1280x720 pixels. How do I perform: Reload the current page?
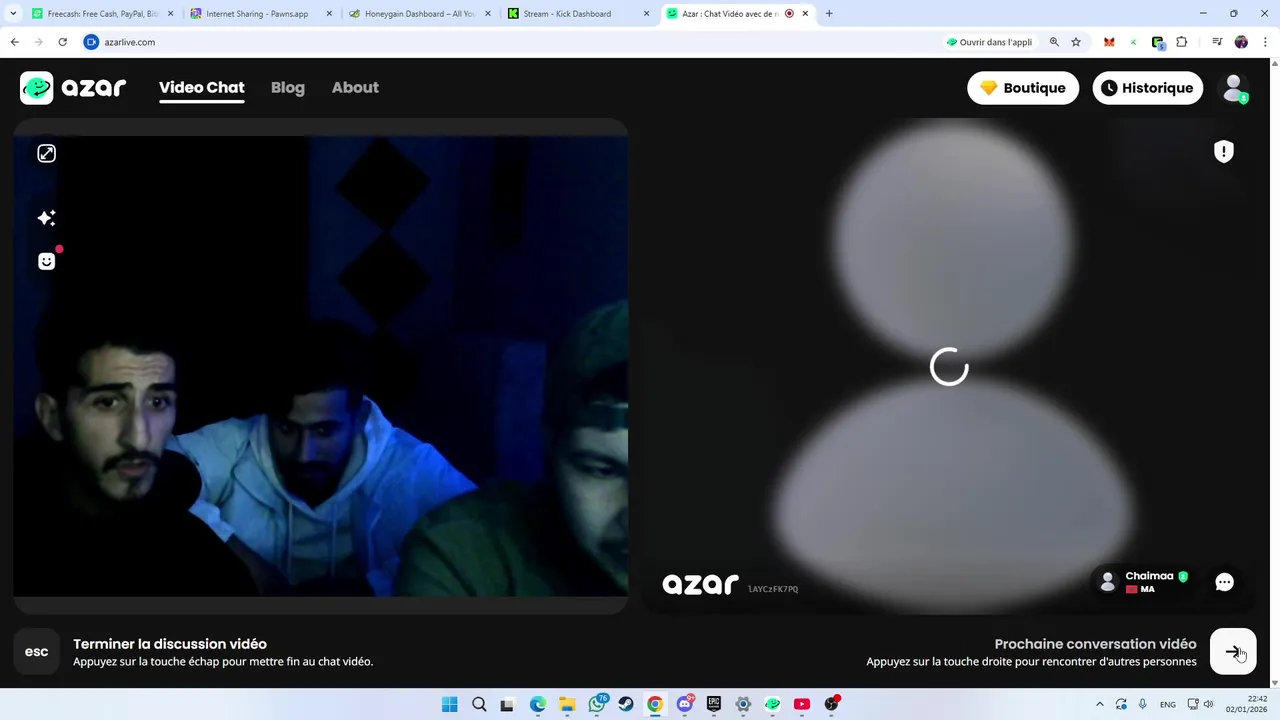click(x=62, y=42)
